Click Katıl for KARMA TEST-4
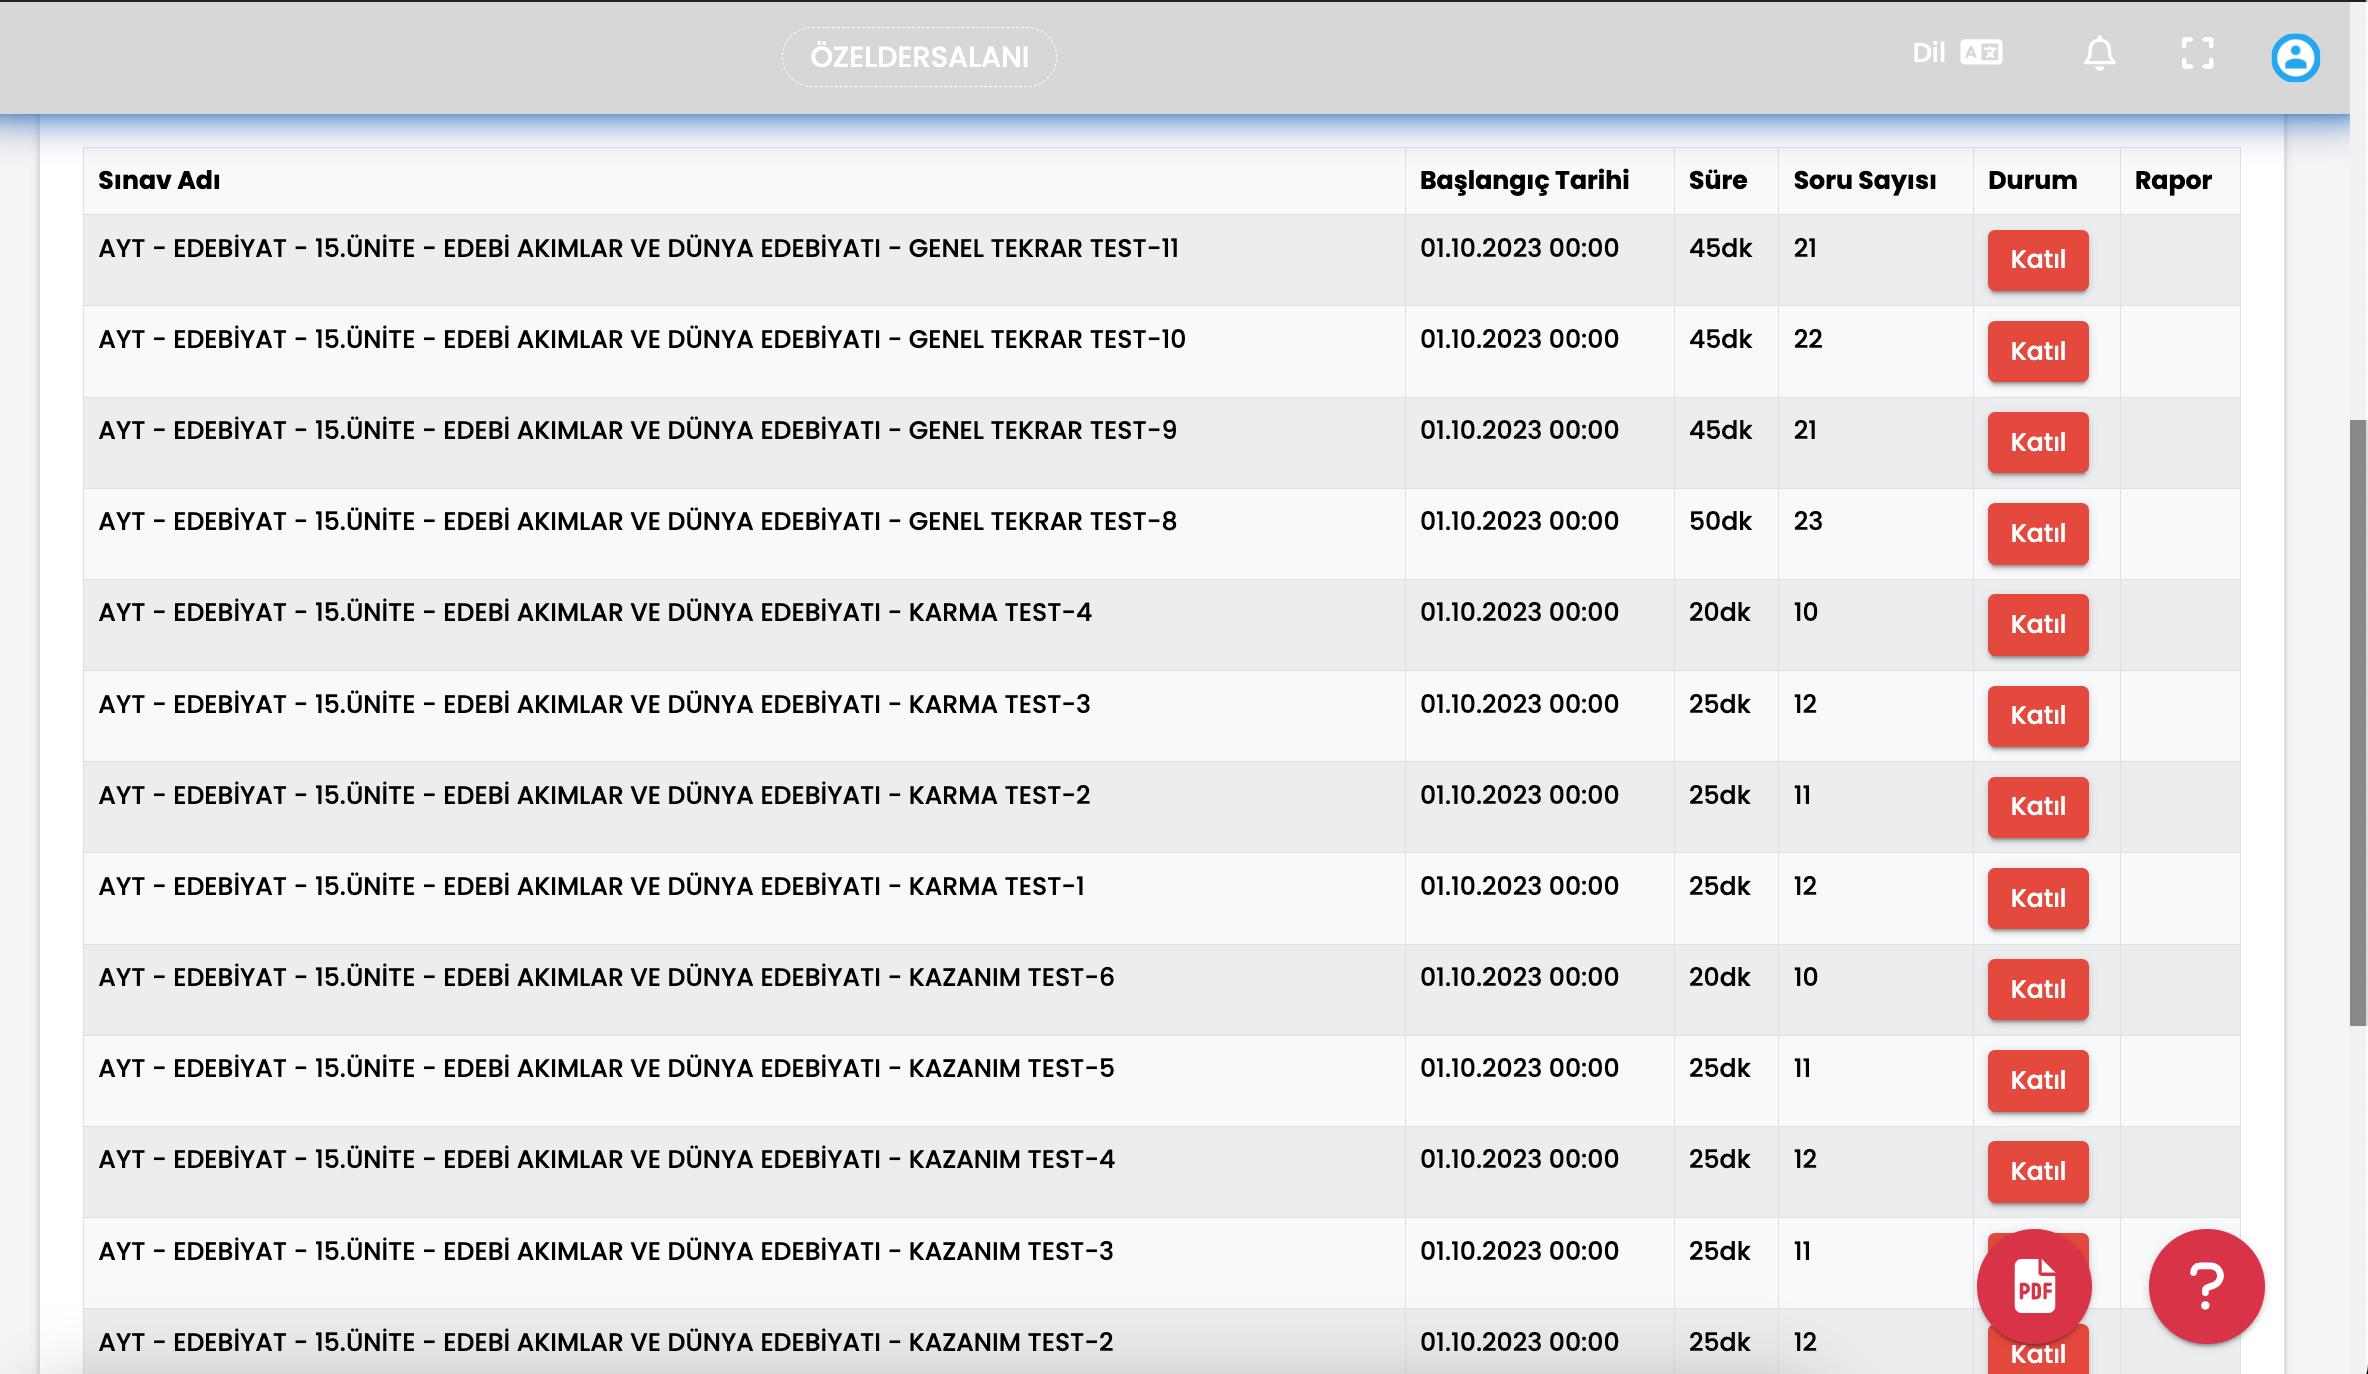The width and height of the screenshot is (2368, 1374). coord(2037,625)
